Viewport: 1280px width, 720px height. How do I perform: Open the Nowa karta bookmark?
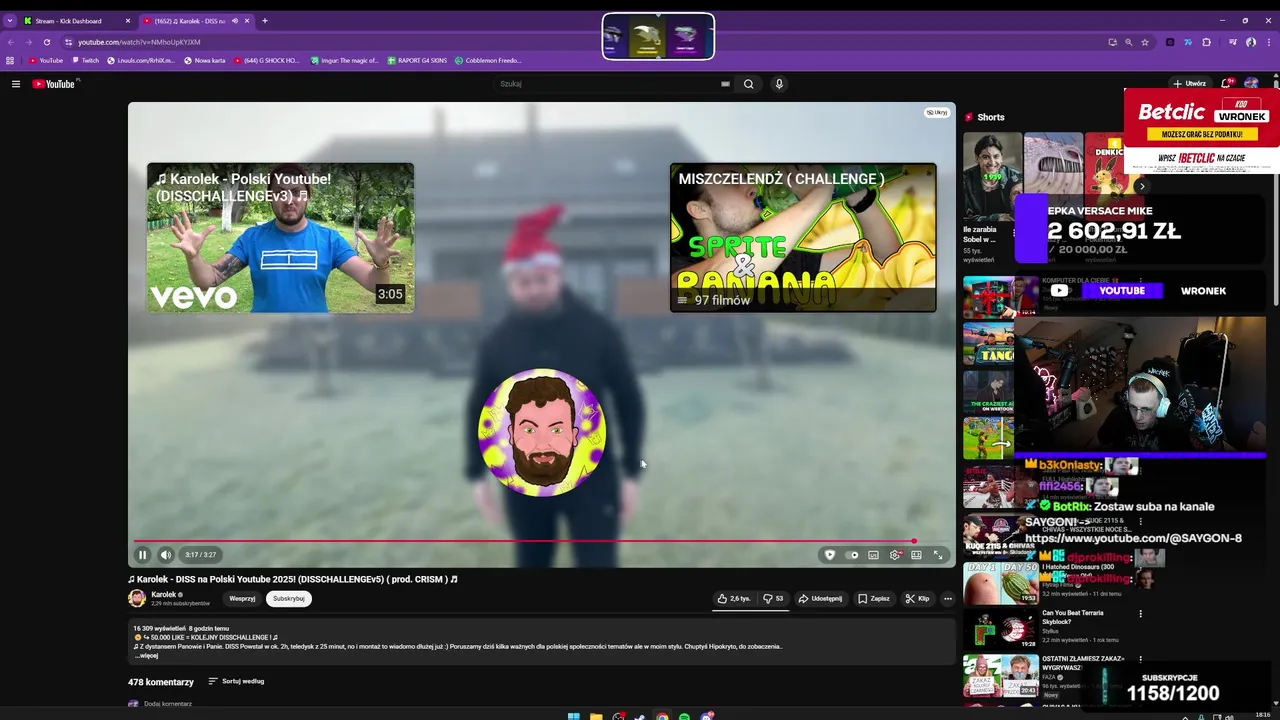point(204,61)
